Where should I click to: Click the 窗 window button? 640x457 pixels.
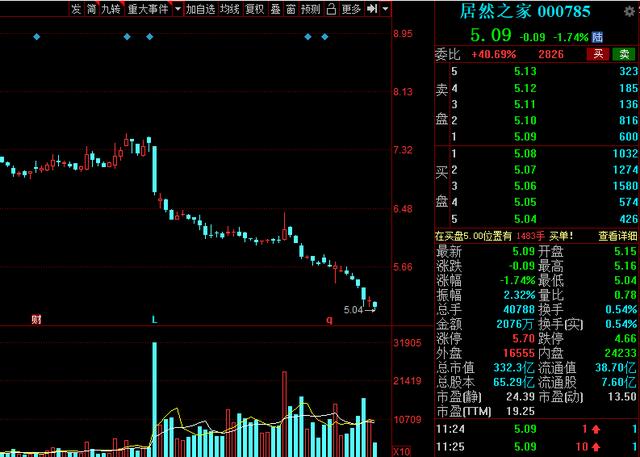(x=291, y=9)
